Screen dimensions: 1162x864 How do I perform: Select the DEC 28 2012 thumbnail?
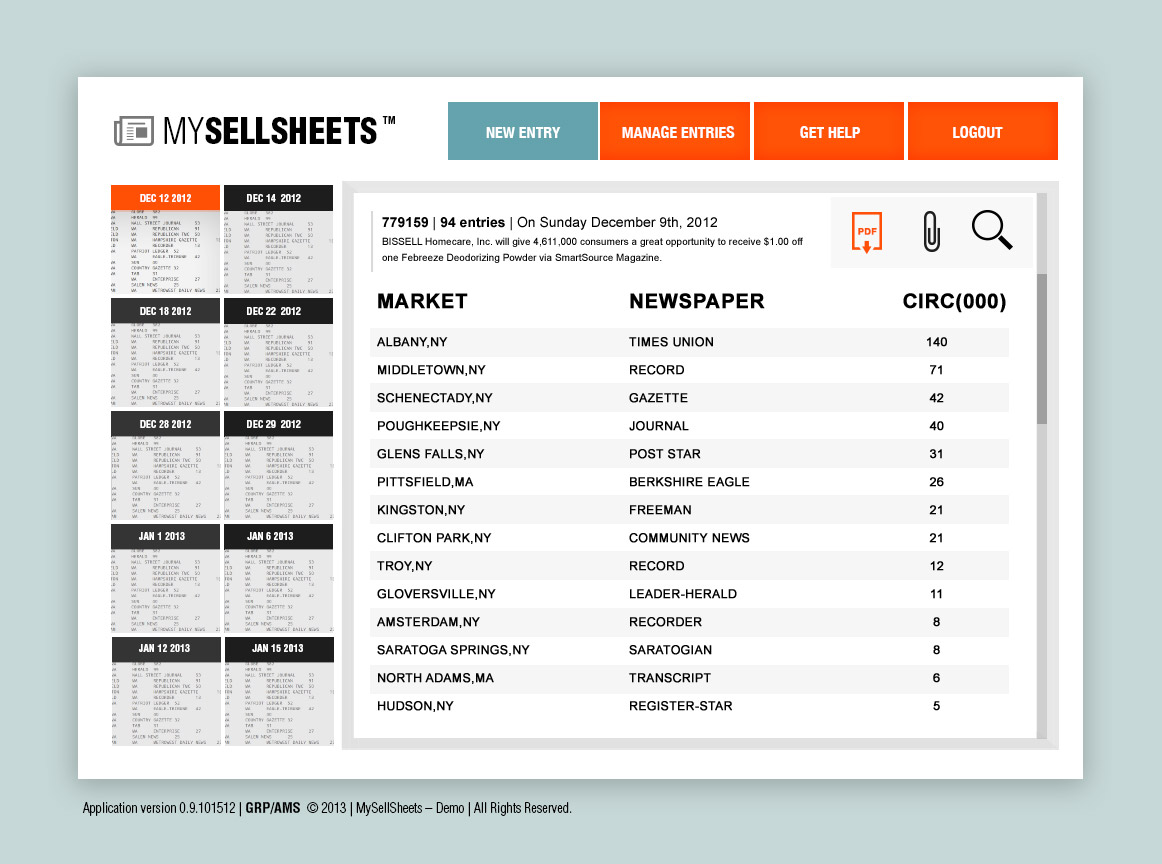tap(164, 423)
